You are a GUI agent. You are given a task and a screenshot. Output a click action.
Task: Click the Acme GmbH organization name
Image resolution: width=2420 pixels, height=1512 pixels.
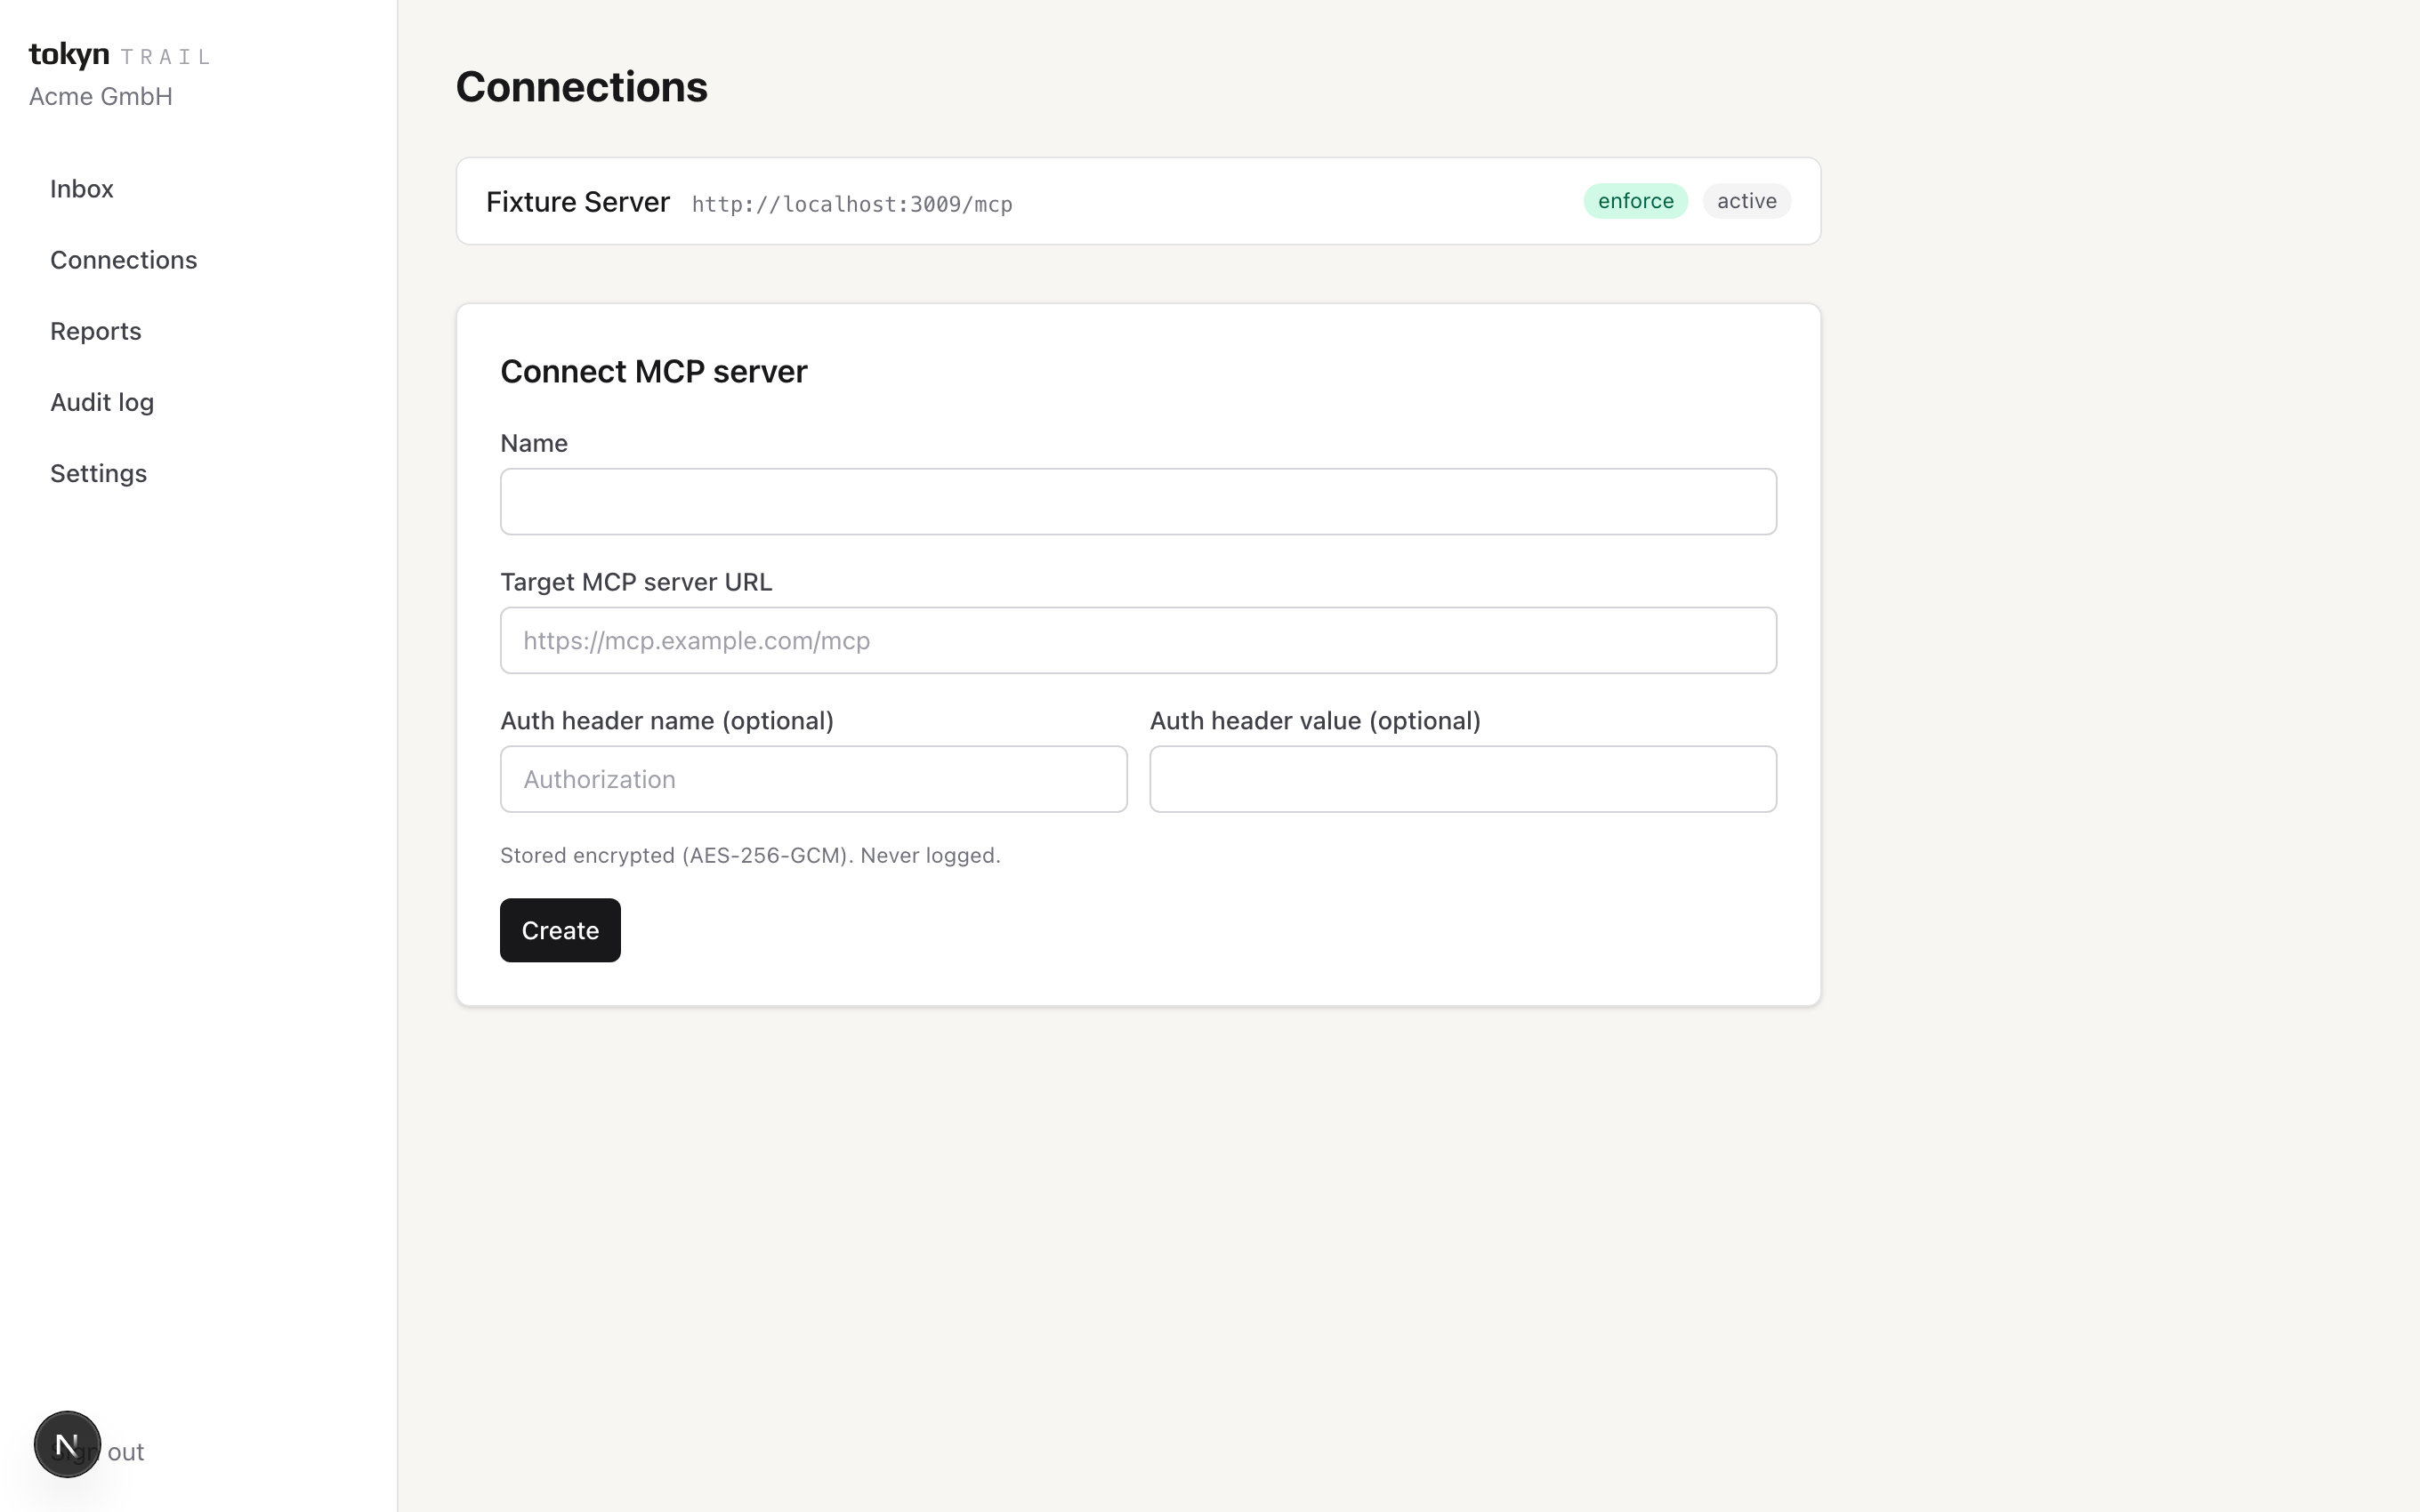pyautogui.click(x=101, y=96)
